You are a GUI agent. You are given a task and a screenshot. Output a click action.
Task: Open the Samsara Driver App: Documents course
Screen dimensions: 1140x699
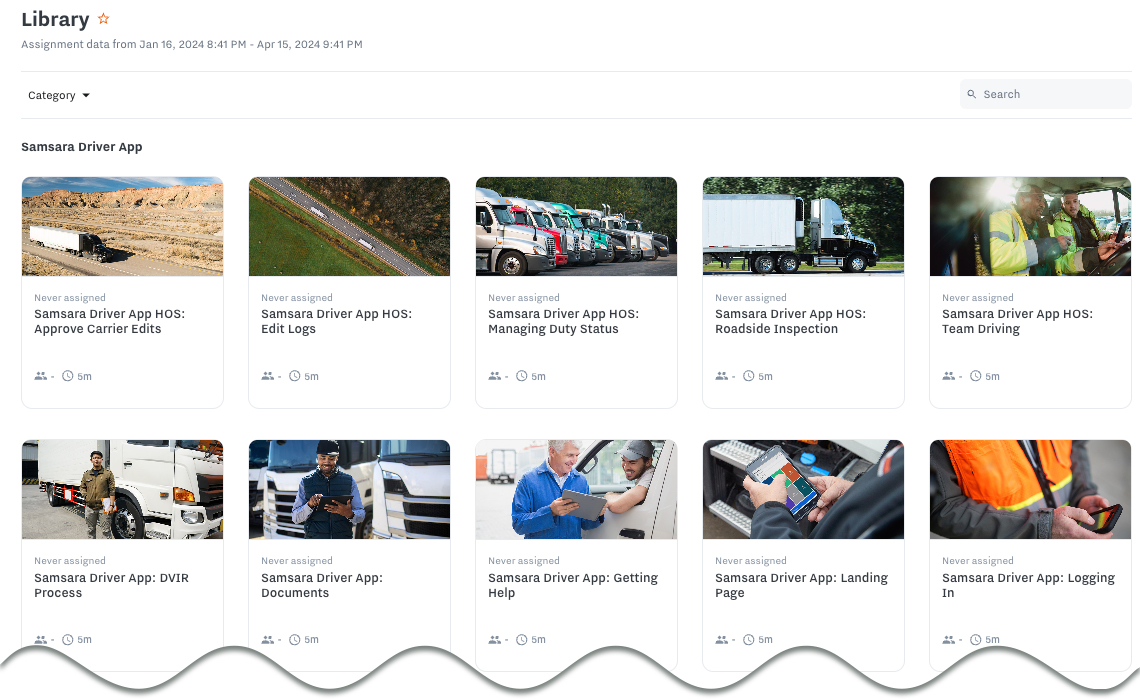(x=322, y=585)
